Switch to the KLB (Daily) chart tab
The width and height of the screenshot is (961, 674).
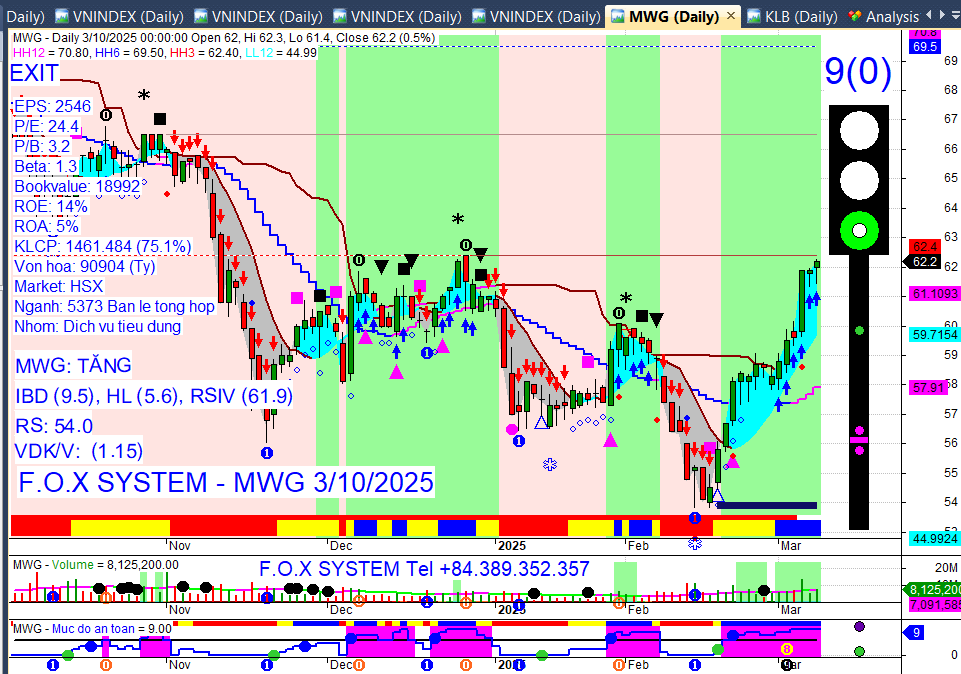(801, 17)
